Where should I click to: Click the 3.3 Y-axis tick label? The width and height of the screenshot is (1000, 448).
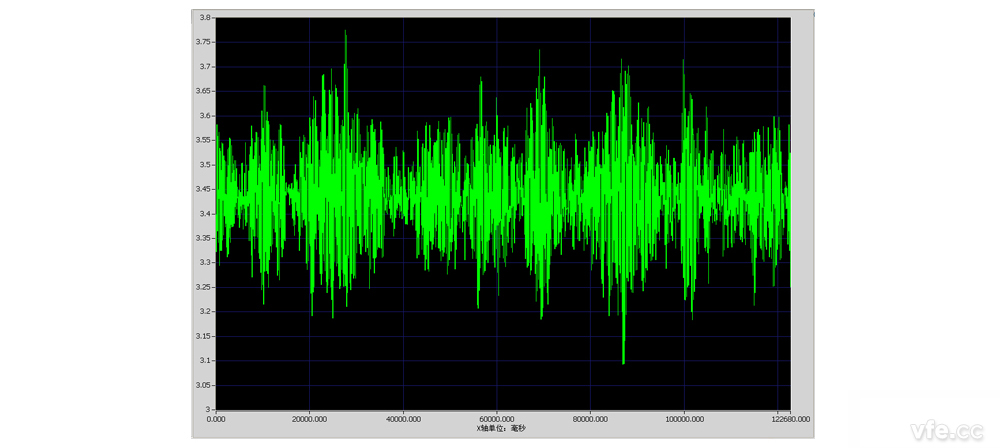[204, 262]
